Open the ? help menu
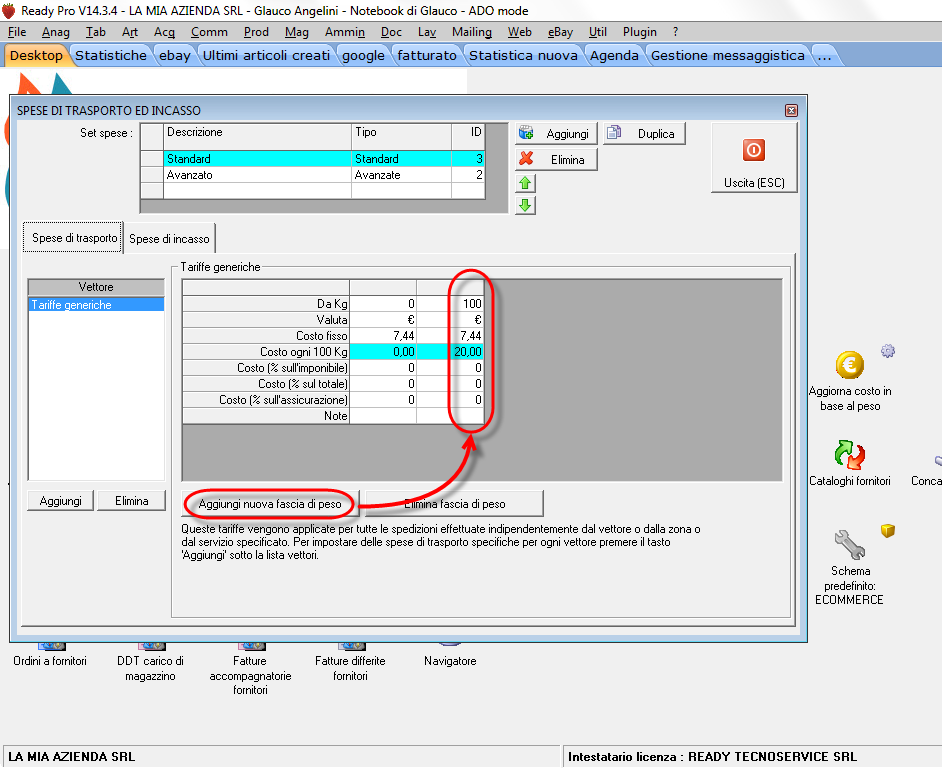This screenshot has width=942, height=768. coord(675,32)
